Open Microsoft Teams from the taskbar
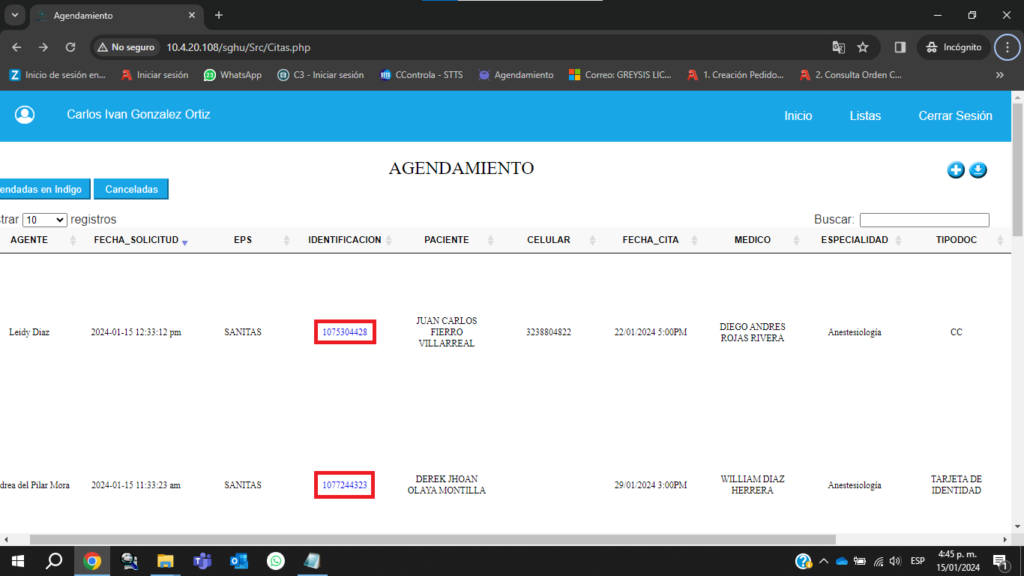The height and width of the screenshot is (576, 1024). tap(202, 561)
